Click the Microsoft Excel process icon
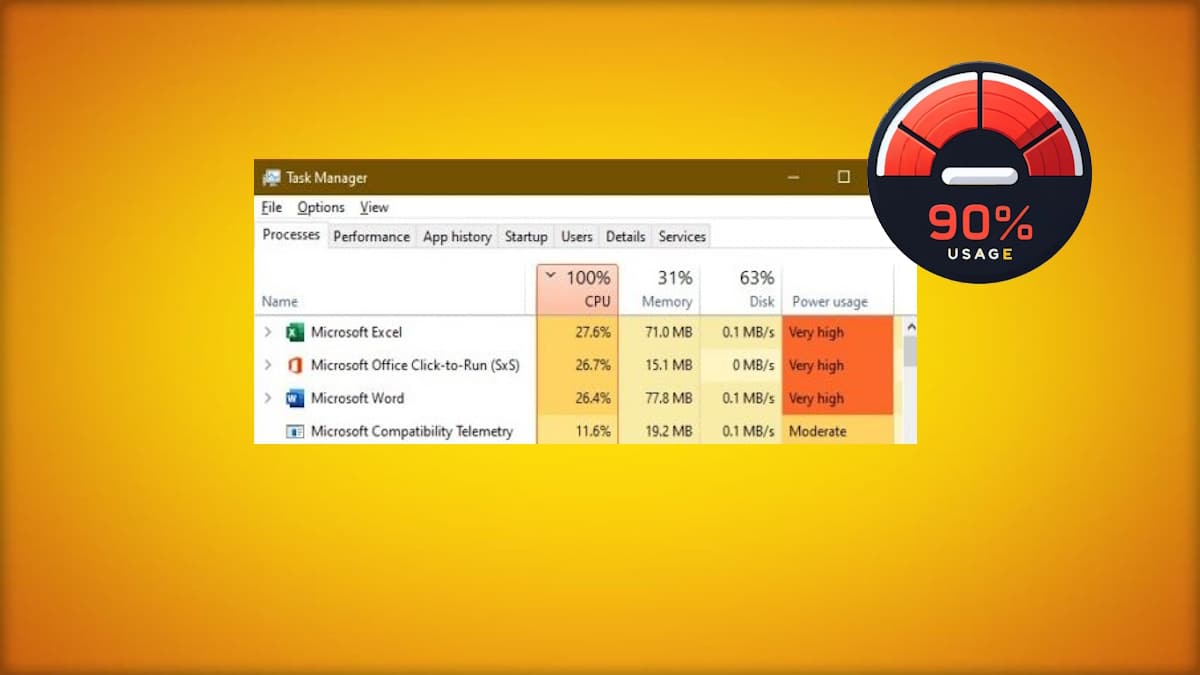The image size is (1200, 675). (x=295, y=332)
